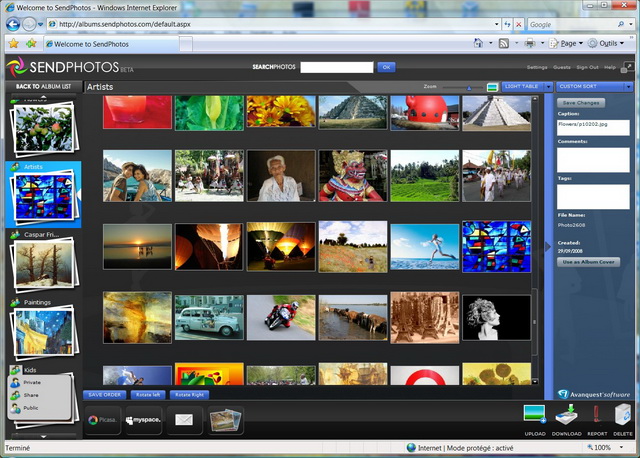This screenshot has height=458, width=640.
Task: Select the motorcycle racer photo thumbnail
Action: (x=280, y=317)
